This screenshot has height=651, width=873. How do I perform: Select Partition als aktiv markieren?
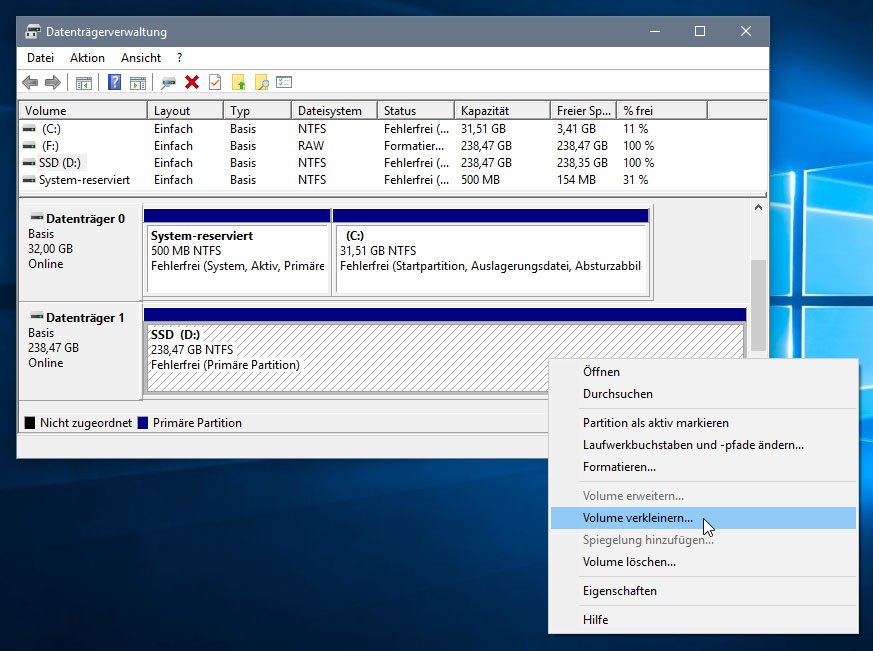pos(703,423)
